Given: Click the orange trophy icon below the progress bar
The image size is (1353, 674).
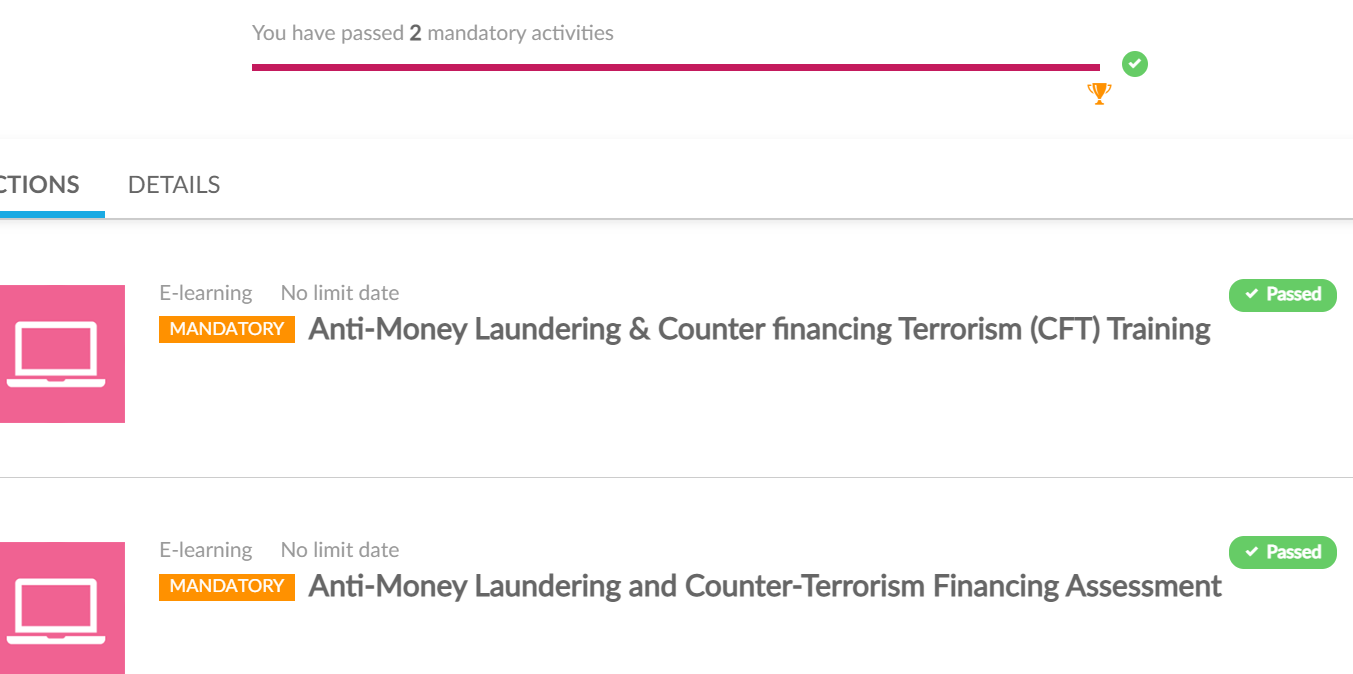Looking at the screenshot, I should coord(1099,94).
